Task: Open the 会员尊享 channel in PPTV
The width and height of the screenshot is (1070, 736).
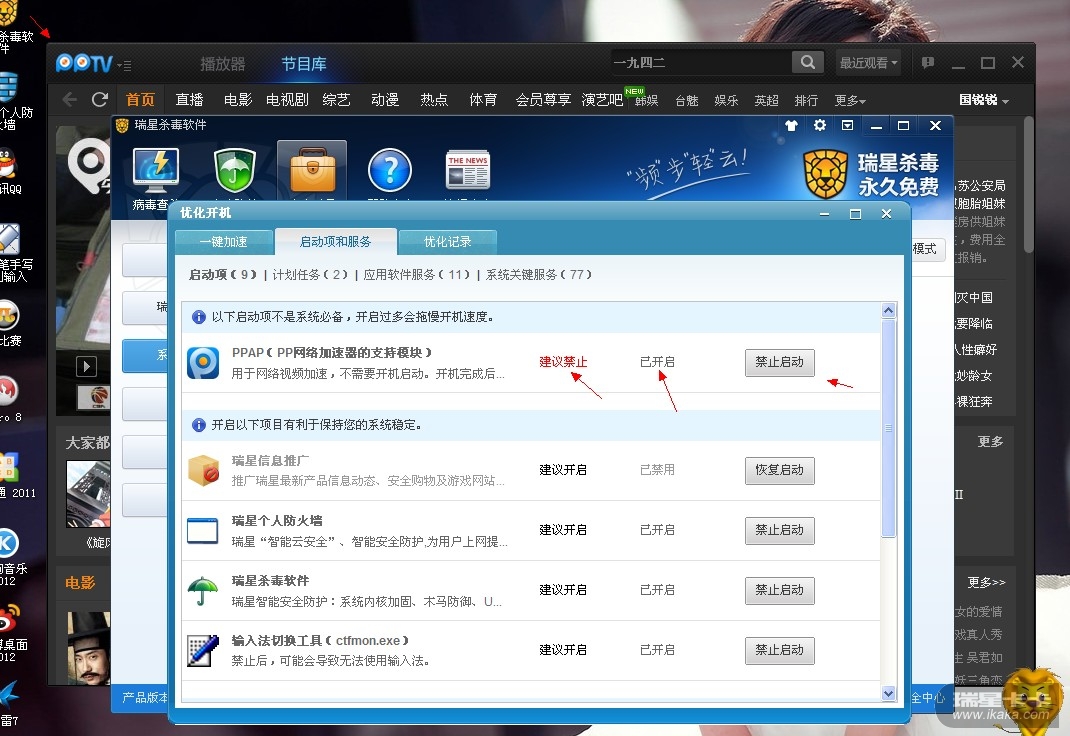Action: click(543, 100)
